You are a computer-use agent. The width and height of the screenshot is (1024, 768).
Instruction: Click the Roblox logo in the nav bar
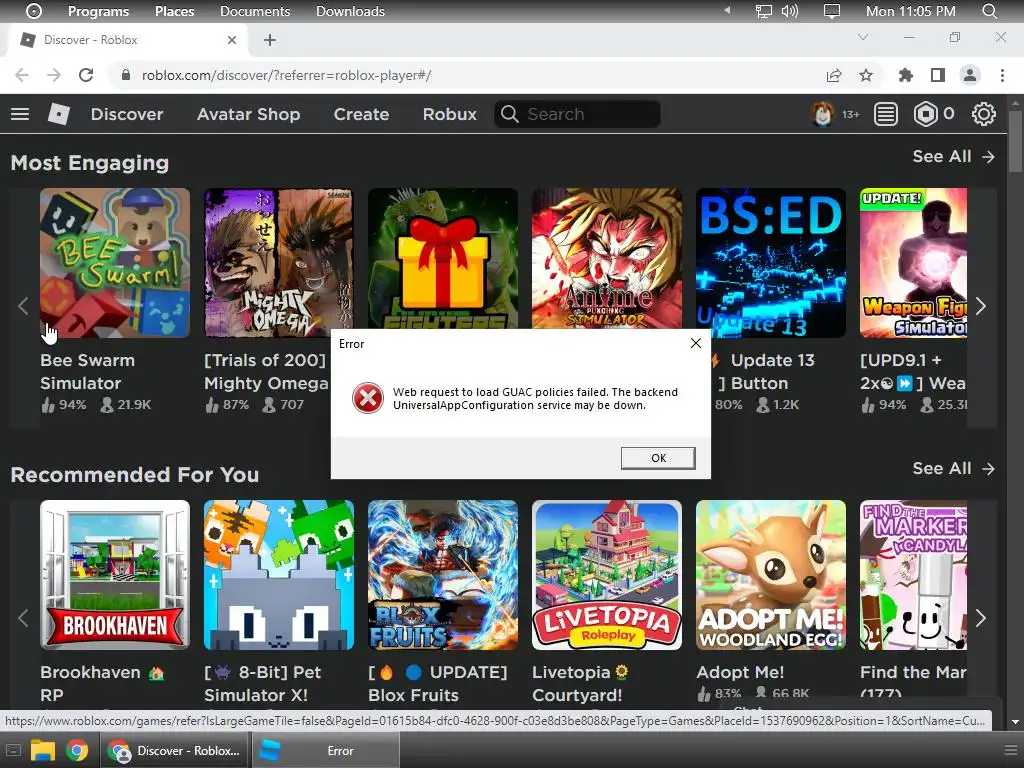tap(59, 114)
